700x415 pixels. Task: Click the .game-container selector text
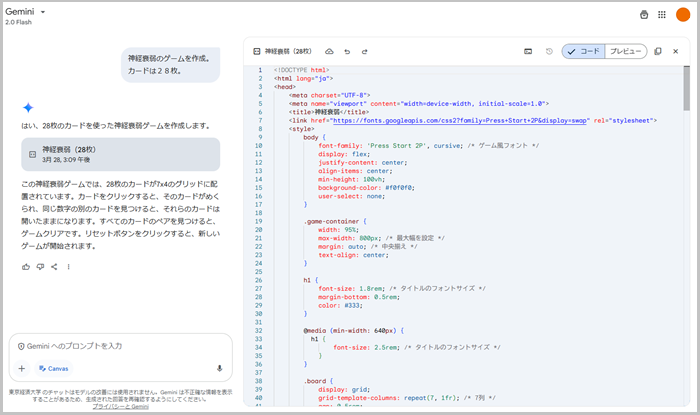pos(330,221)
